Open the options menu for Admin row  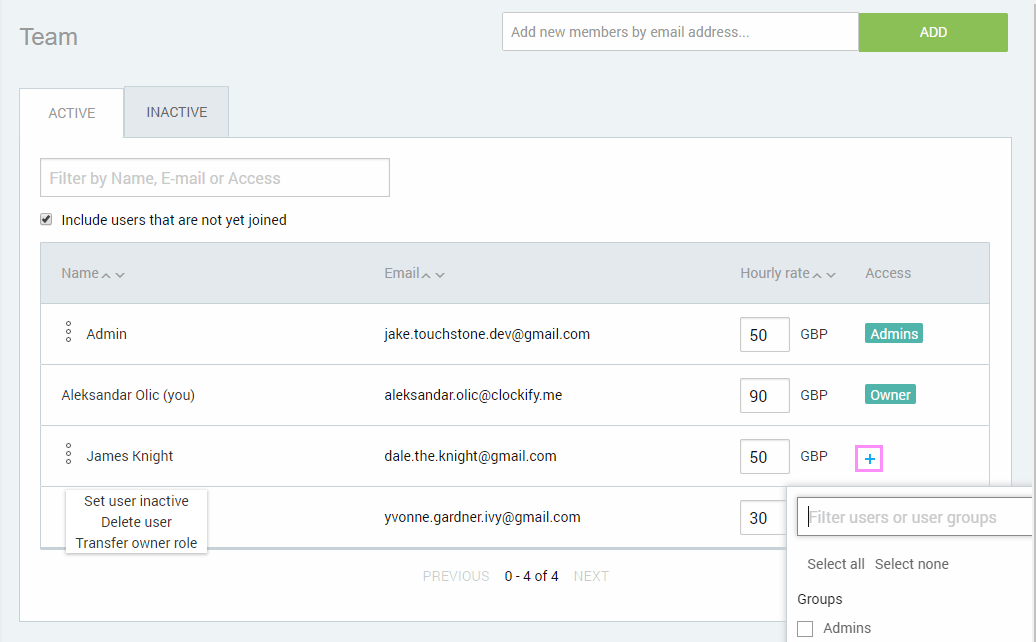(68, 332)
